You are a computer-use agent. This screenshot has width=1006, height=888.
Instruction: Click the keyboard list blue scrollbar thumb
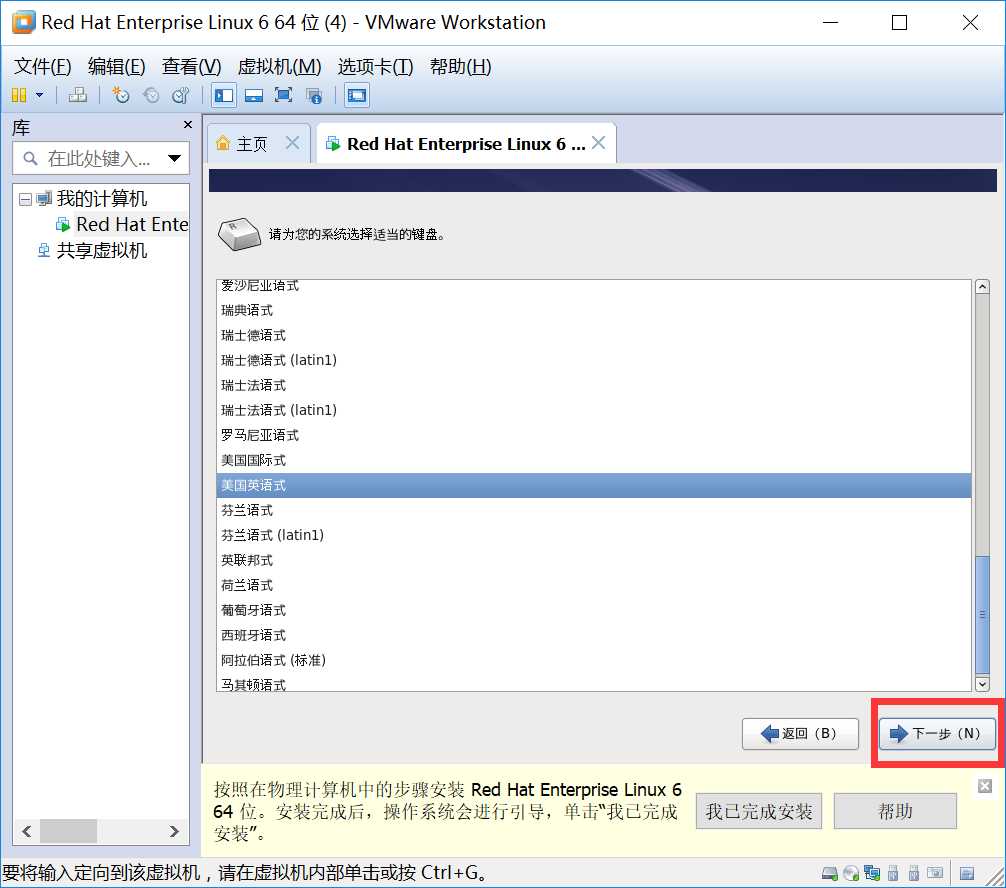982,615
